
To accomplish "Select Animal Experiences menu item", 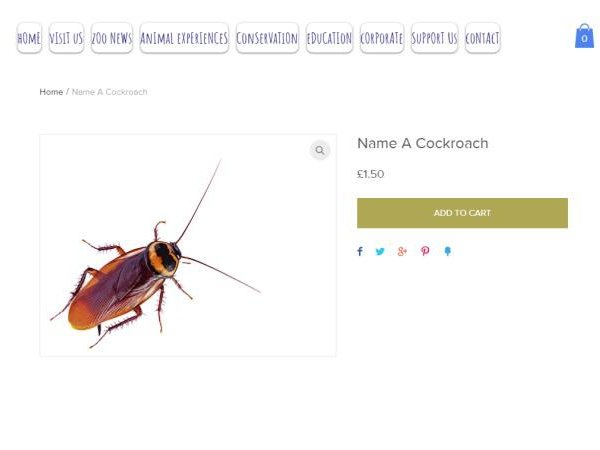I will pyautogui.click(x=184, y=38).
